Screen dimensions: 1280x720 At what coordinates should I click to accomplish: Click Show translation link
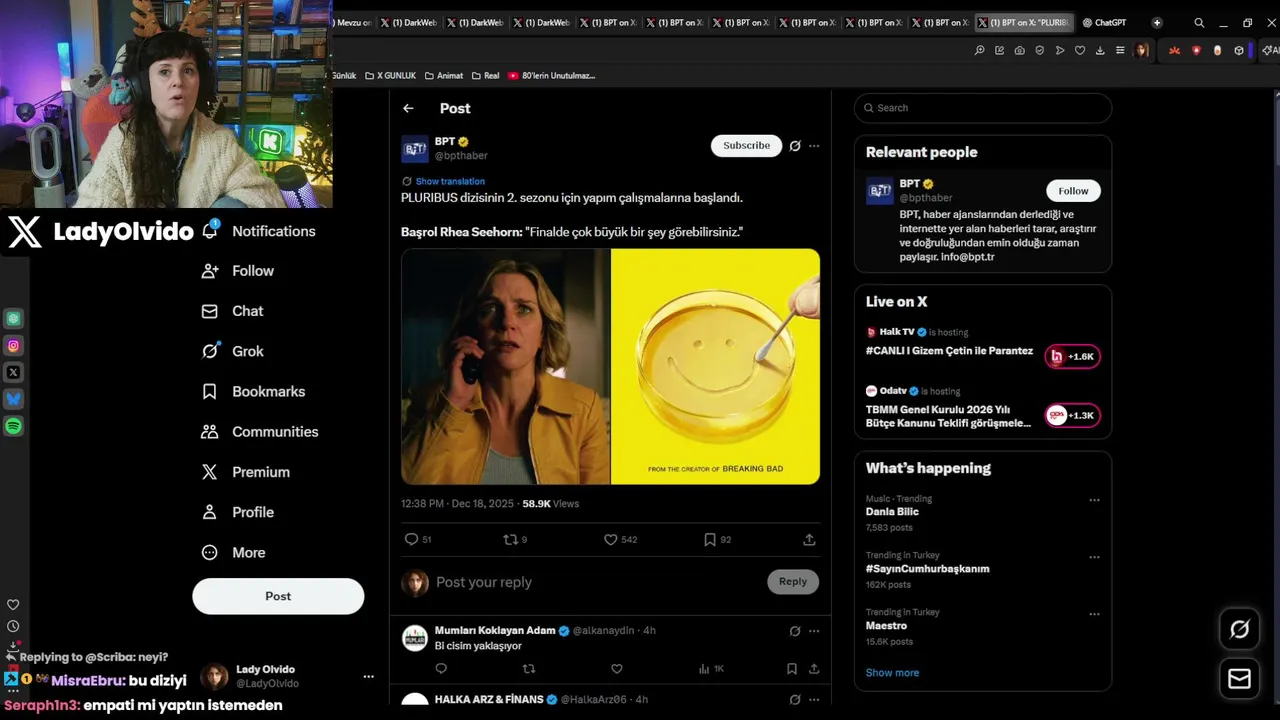pyautogui.click(x=450, y=181)
